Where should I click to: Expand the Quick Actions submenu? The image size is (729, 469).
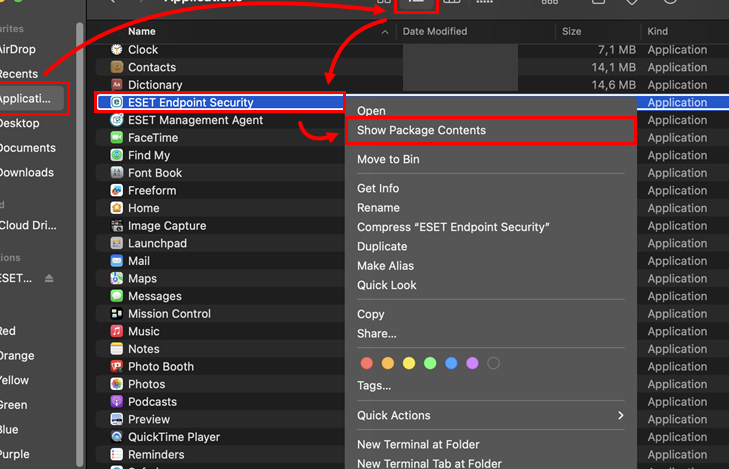point(492,416)
